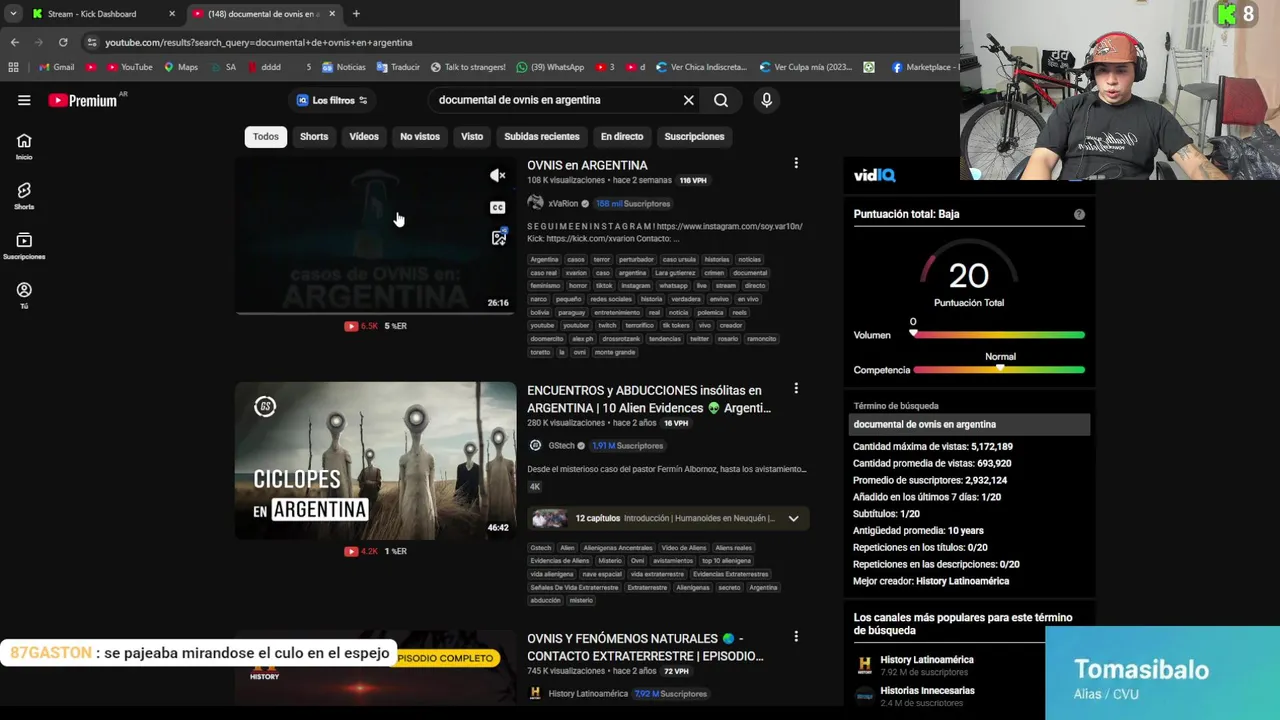
Task: Select the Subidas recientes filter chip
Action: point(542,136)
